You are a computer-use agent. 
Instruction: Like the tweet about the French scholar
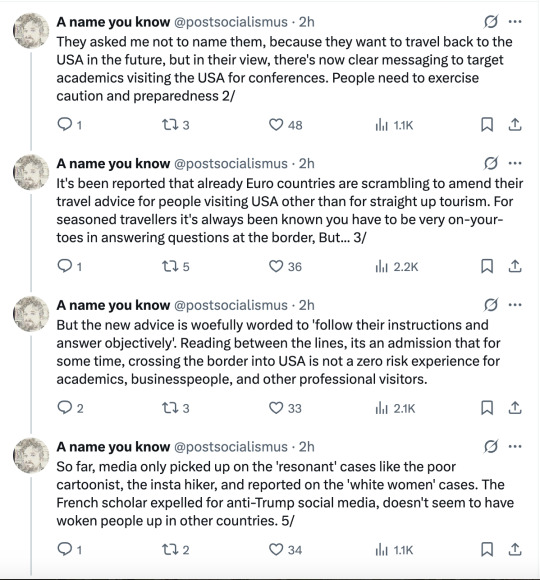point(285,549)
